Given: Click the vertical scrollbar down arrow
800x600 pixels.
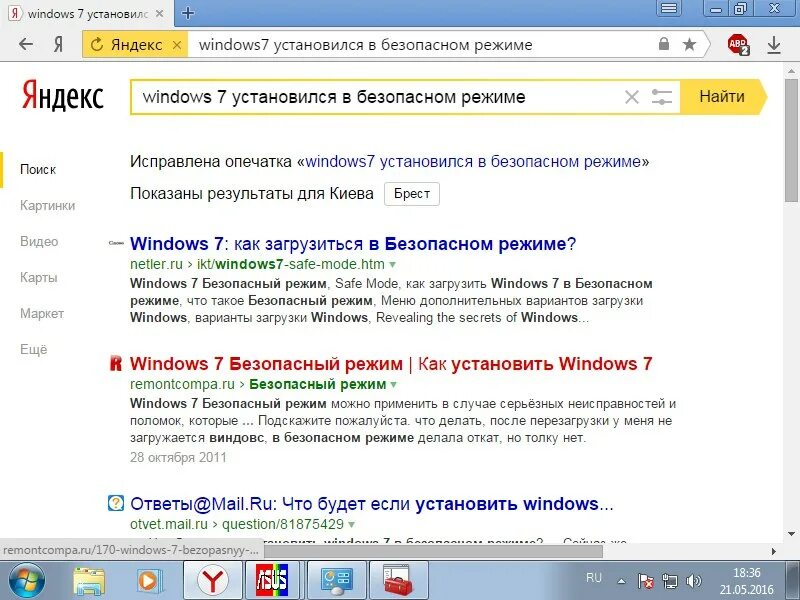Looking at the screenshot, I should (791, 534).
